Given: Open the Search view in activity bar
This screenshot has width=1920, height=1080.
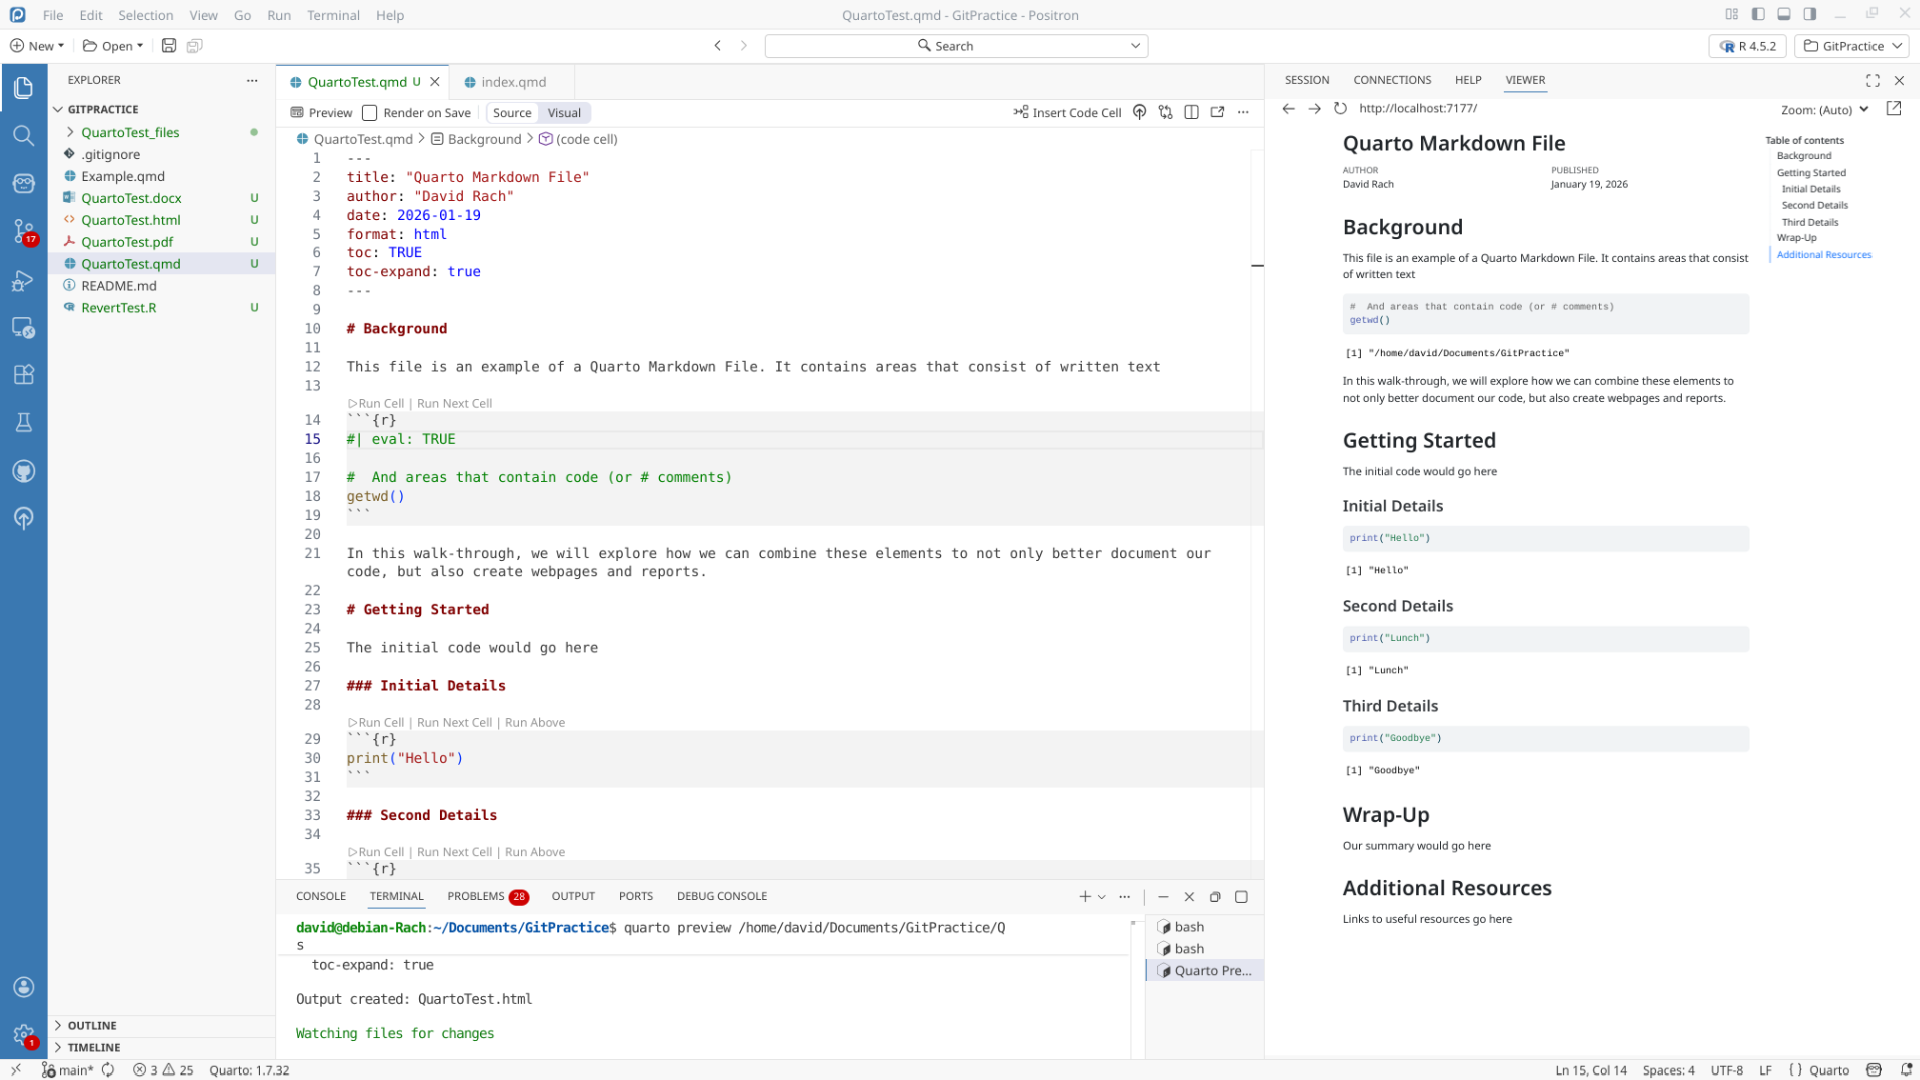Looking at the screenshot, I should tap(24, 135).
